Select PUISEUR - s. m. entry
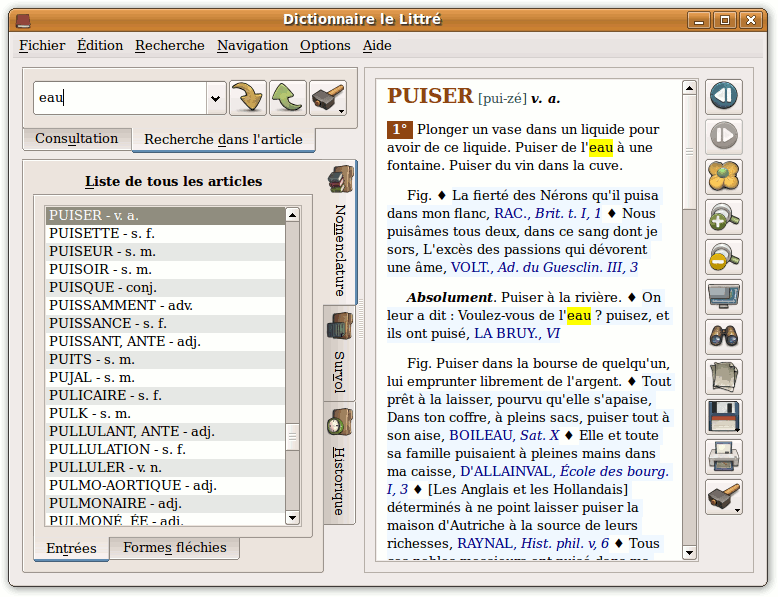The height and width of the screenshot is (597, 778). 165,252
